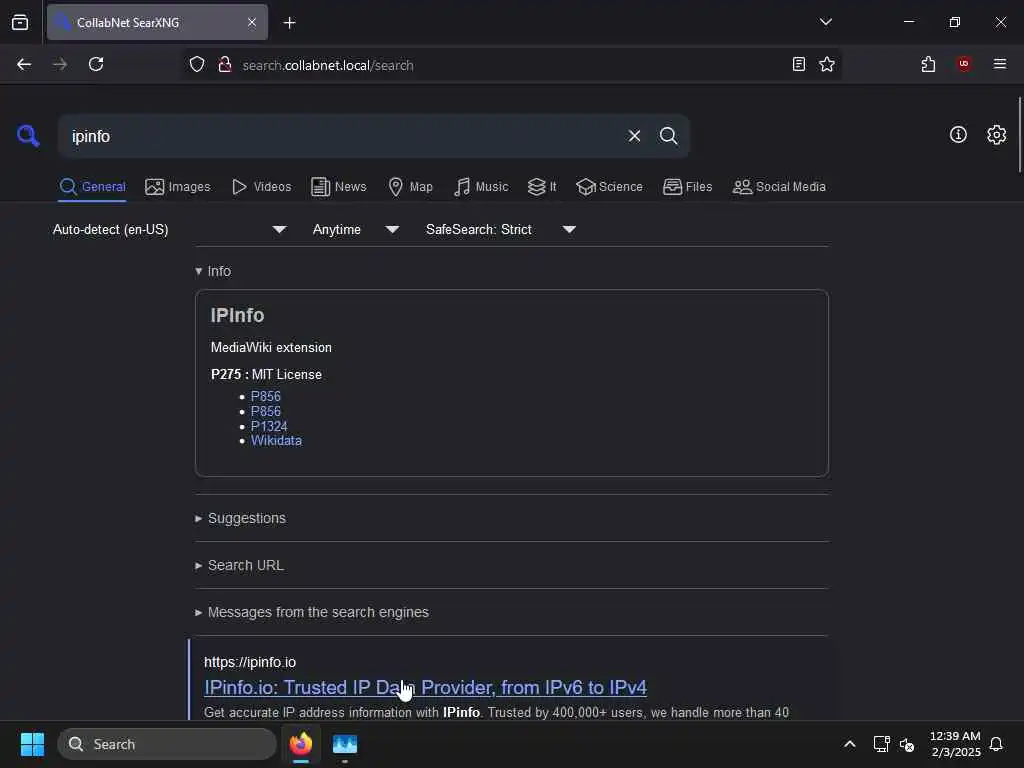Select the General search tab
Image resolution: width=1024 pixels, height=768 pixels.
(92, 187)
